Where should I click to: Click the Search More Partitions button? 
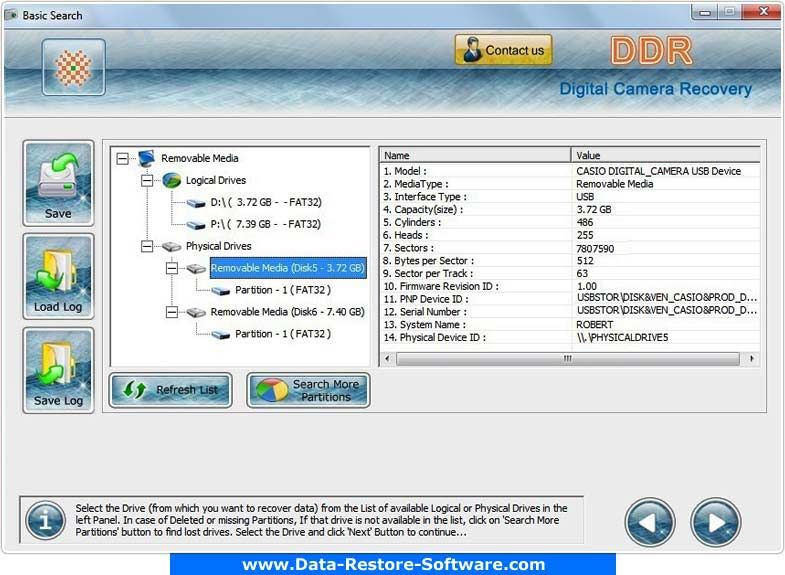point(308,390)
